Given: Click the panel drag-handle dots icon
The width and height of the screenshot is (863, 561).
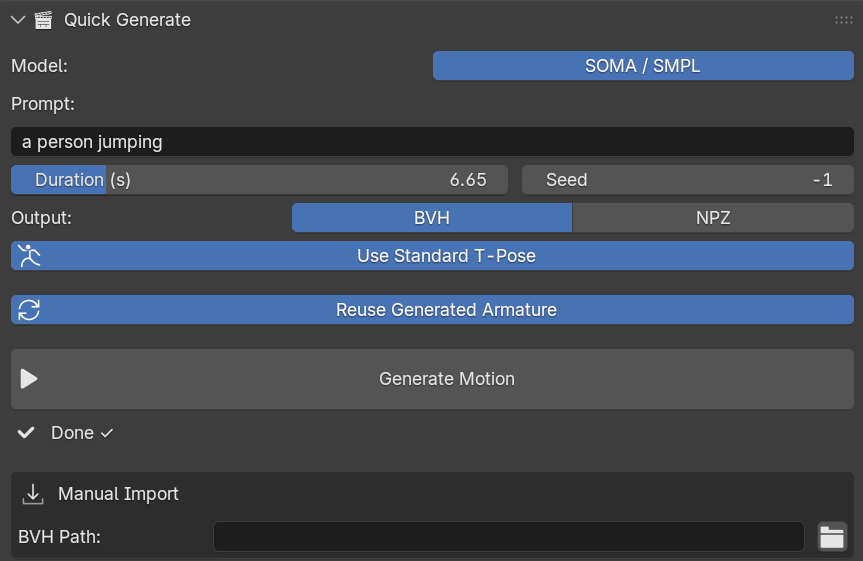Looking at the screenshot, I should click(x=844, y=20).
